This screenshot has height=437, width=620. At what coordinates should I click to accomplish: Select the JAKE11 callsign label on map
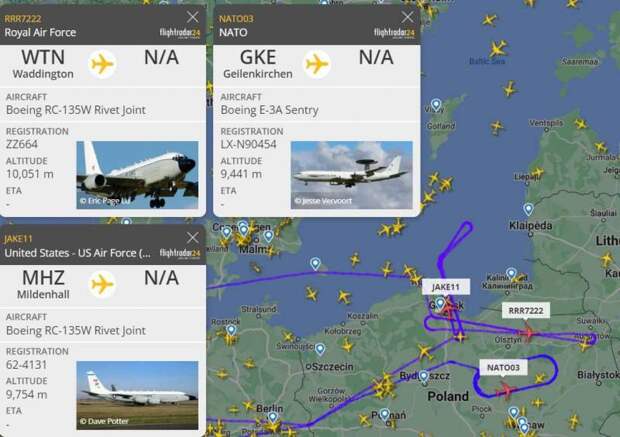click(x=446, y=287)
